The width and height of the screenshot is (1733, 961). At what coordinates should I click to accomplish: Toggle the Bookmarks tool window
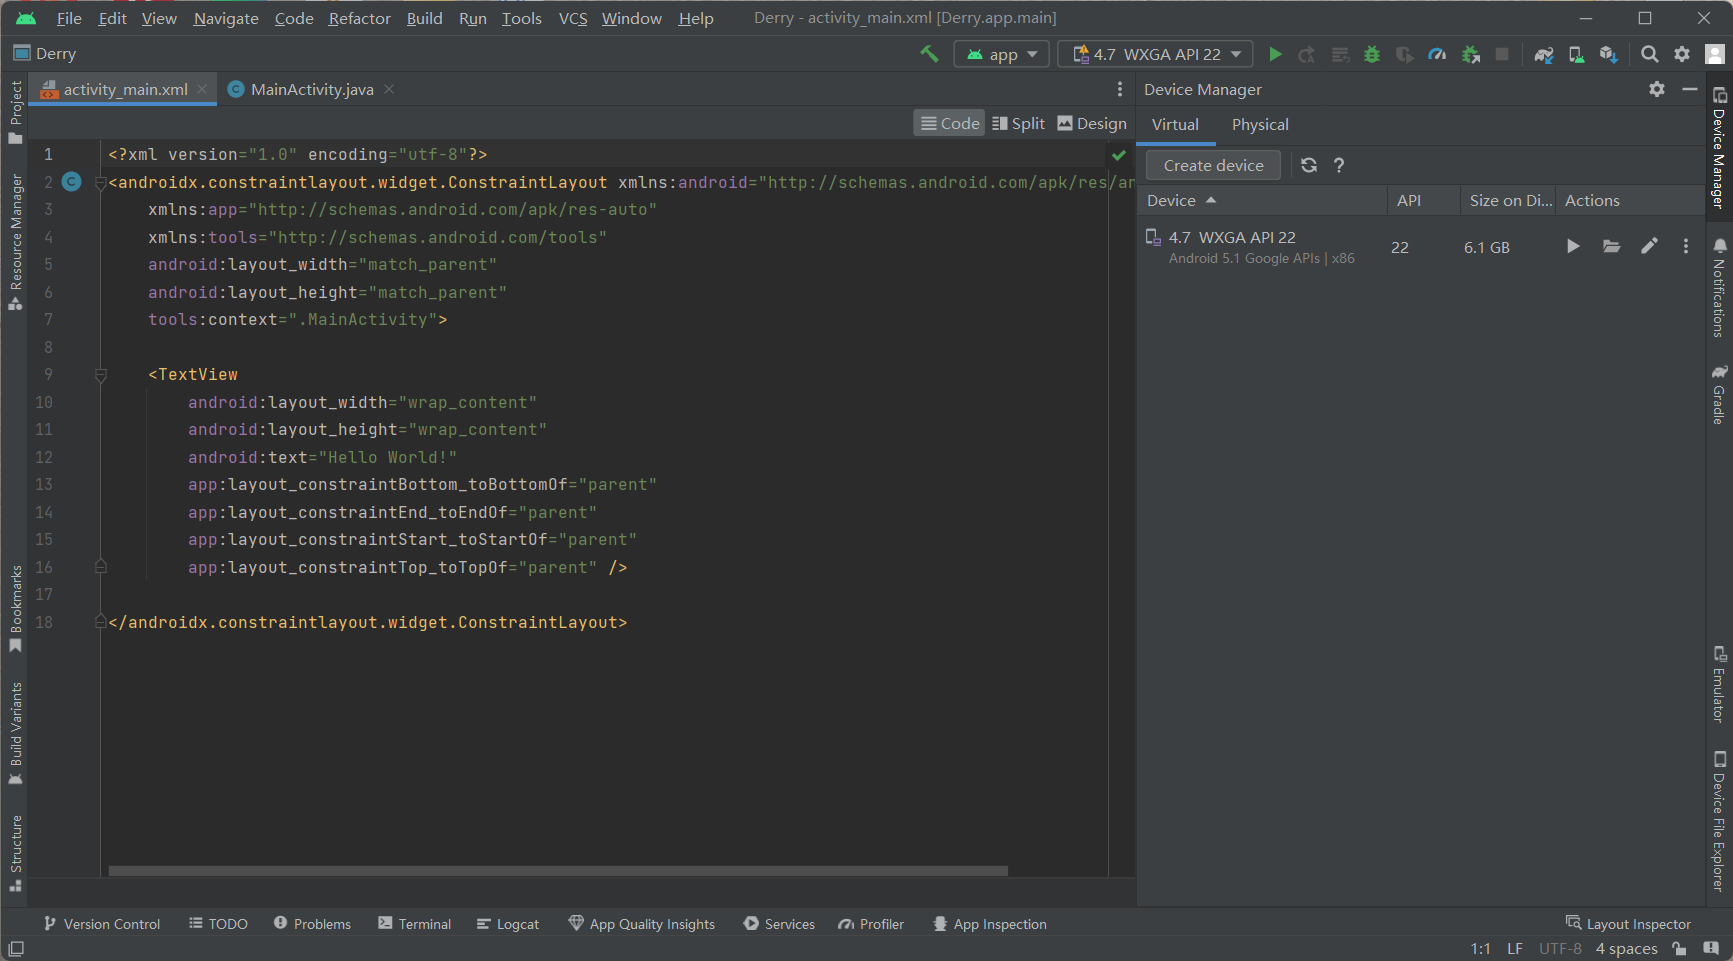coord(15,608)
